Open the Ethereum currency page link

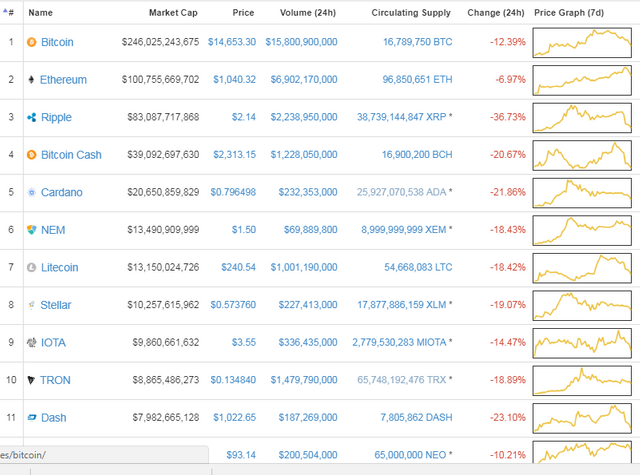[x=63, y=80]
